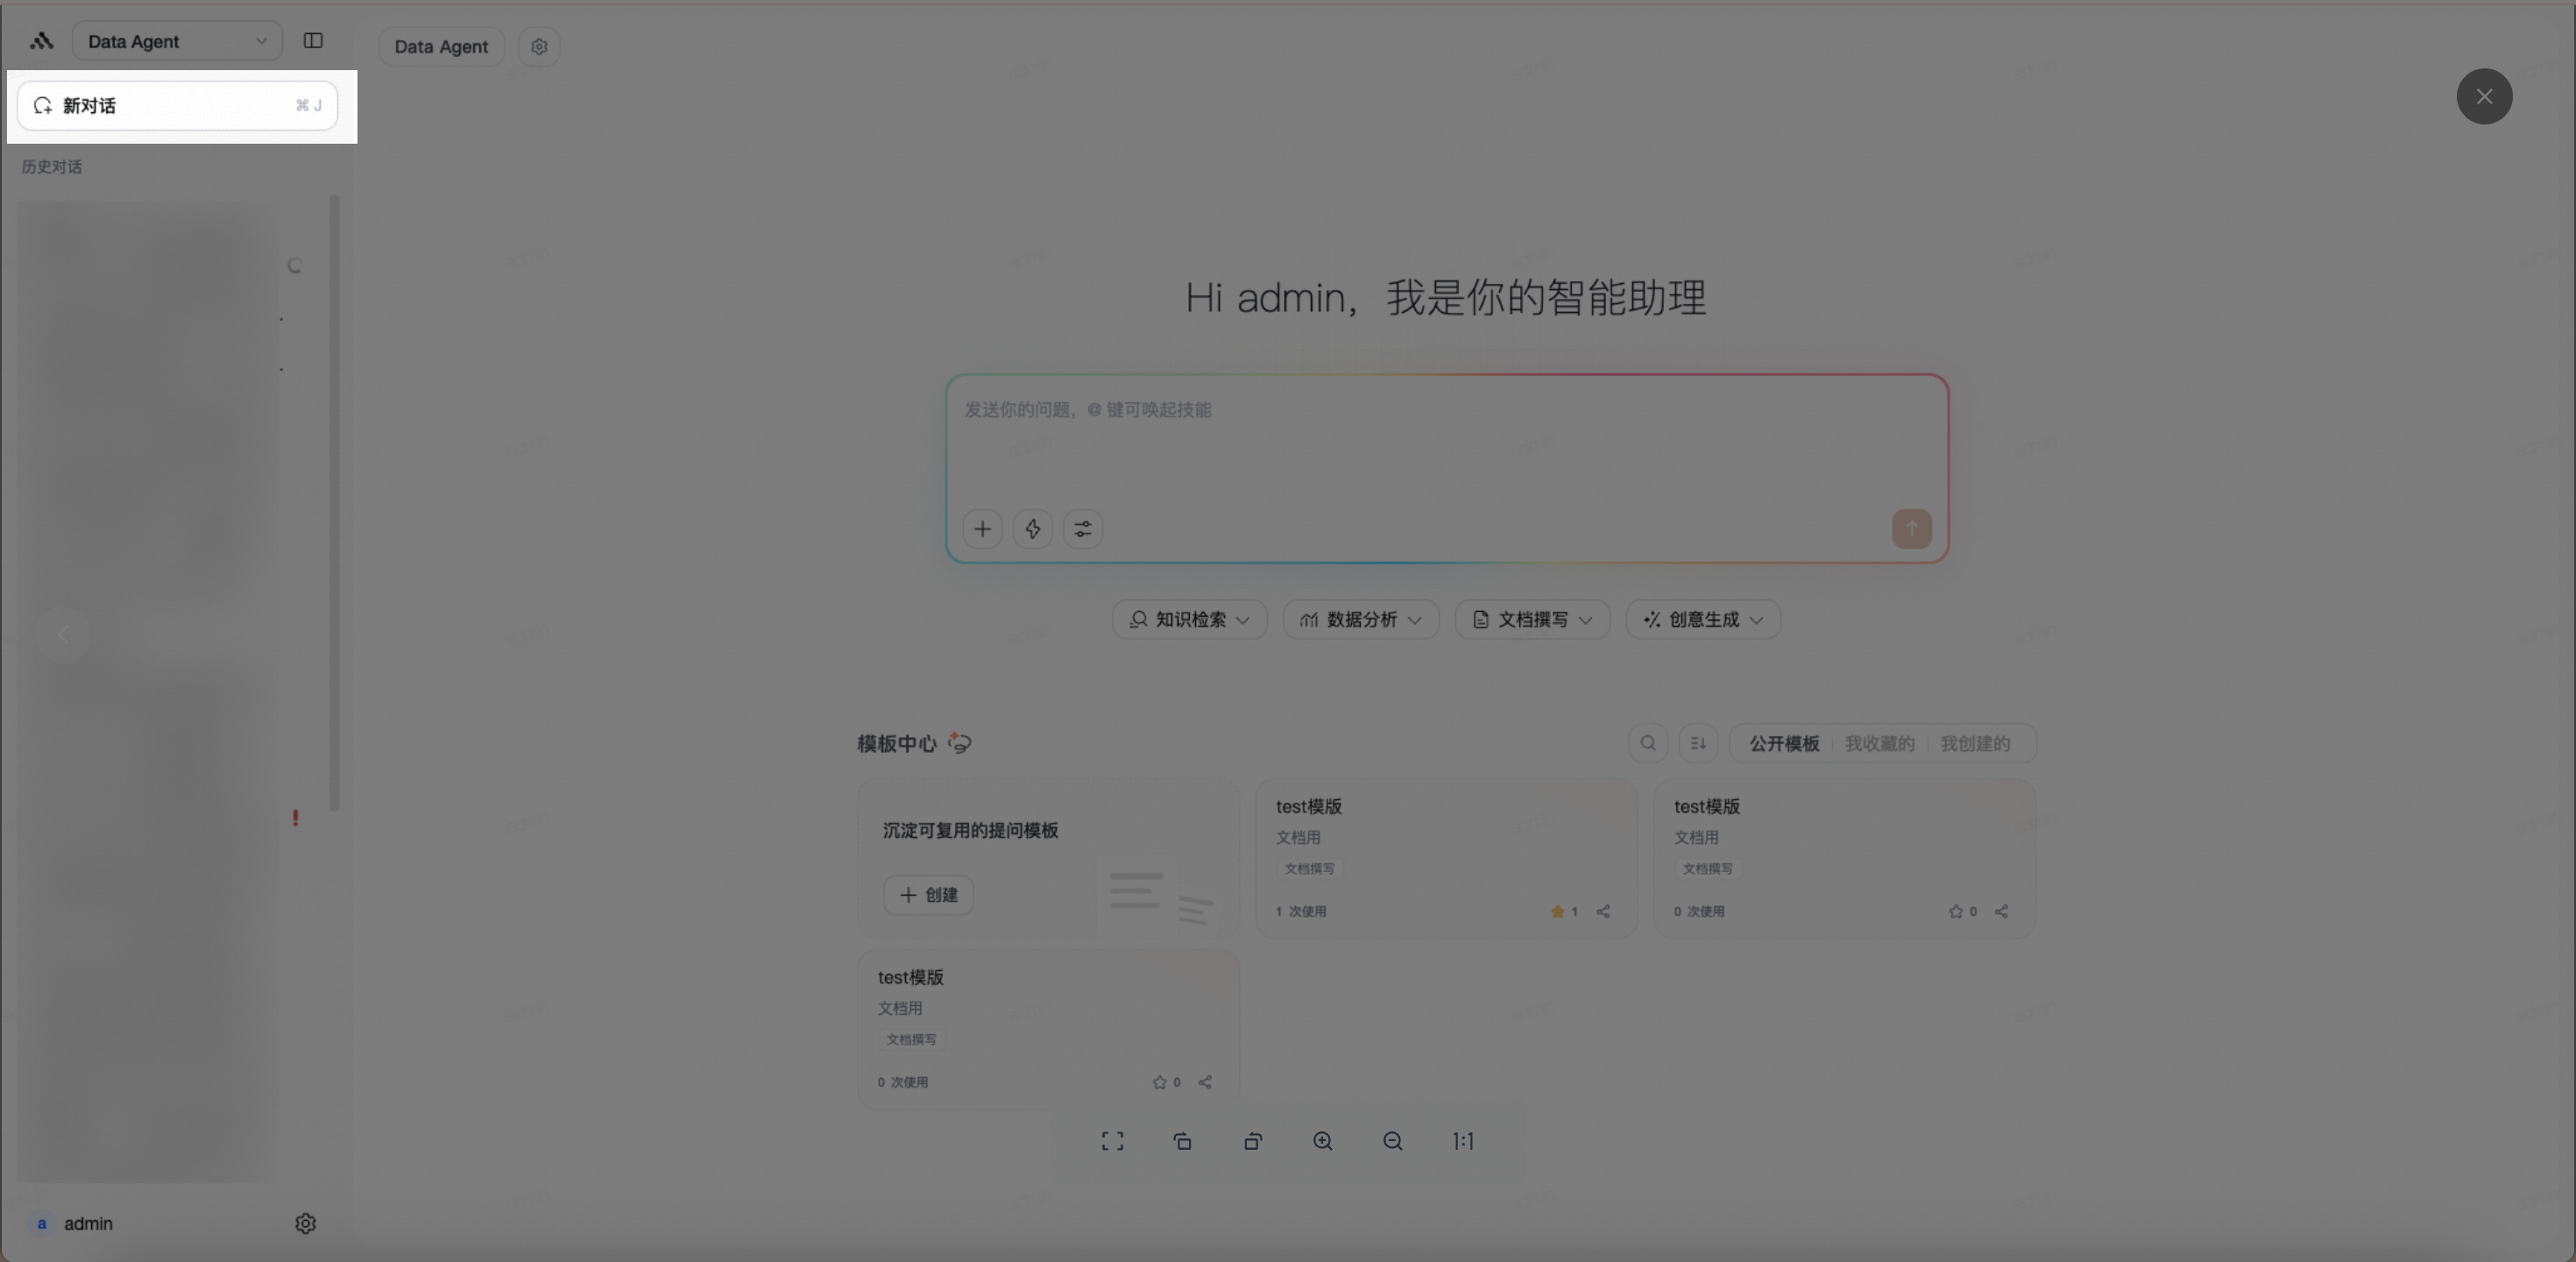Click the Hi admin greeting headline
The image size is (2576, 1262).
click(x=1445, y=297)
